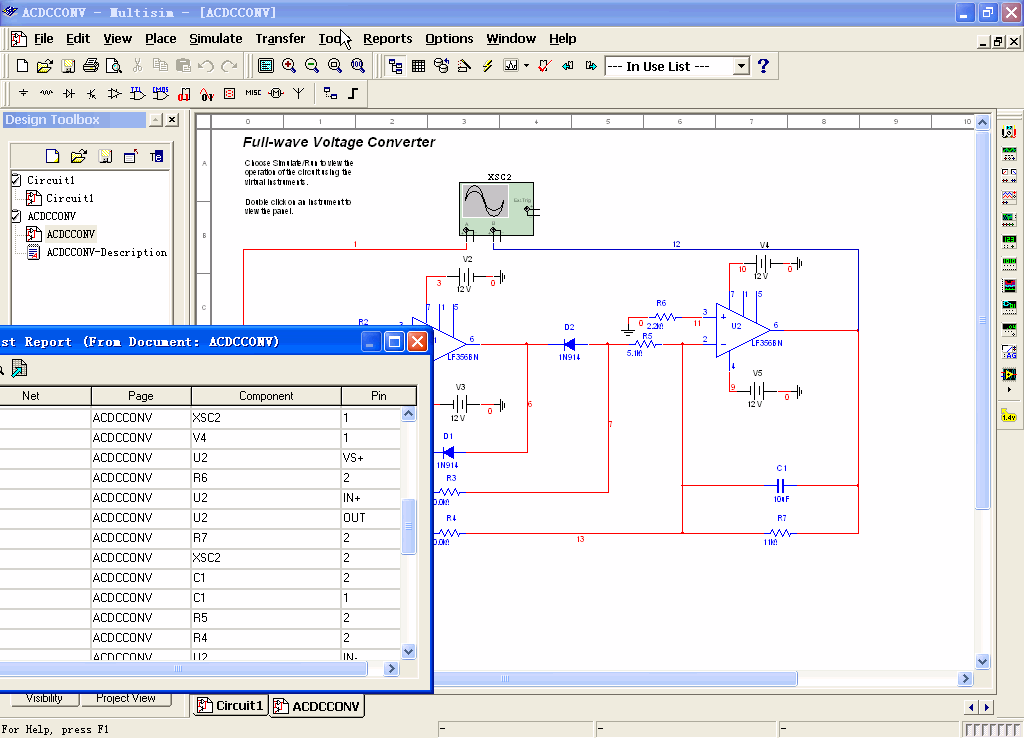Screen dimensions: 1024x738
Task: Open Print Preview from the toolbar
Action: click(x=114, y=66)
